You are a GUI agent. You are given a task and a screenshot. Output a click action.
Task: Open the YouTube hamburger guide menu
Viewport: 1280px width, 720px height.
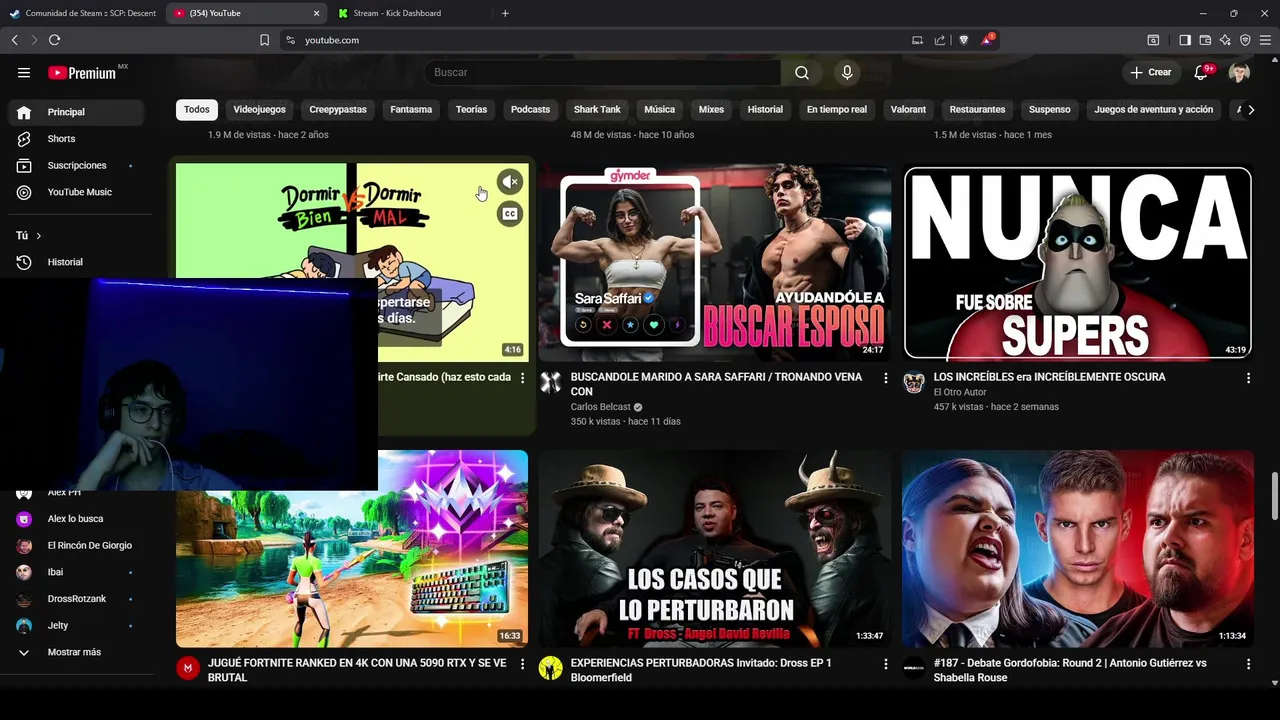tap(24, 72)
